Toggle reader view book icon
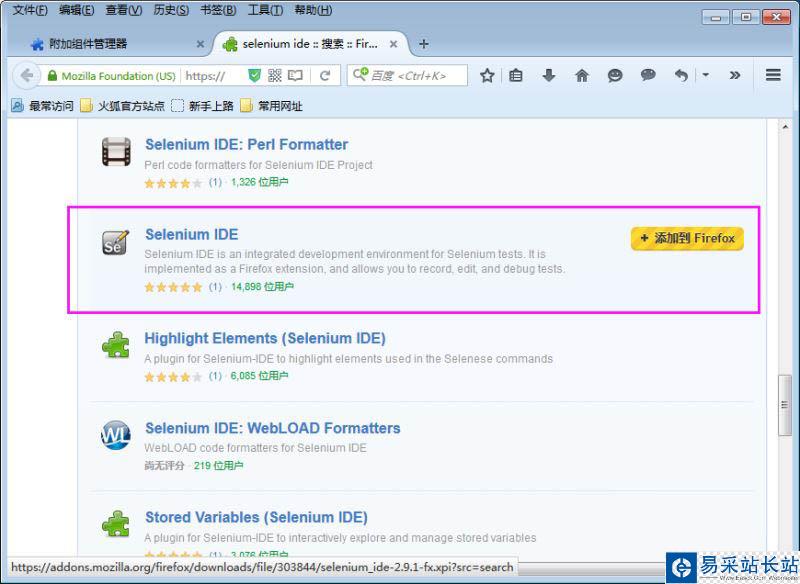The image size is (800, 584). click(295, 75)
